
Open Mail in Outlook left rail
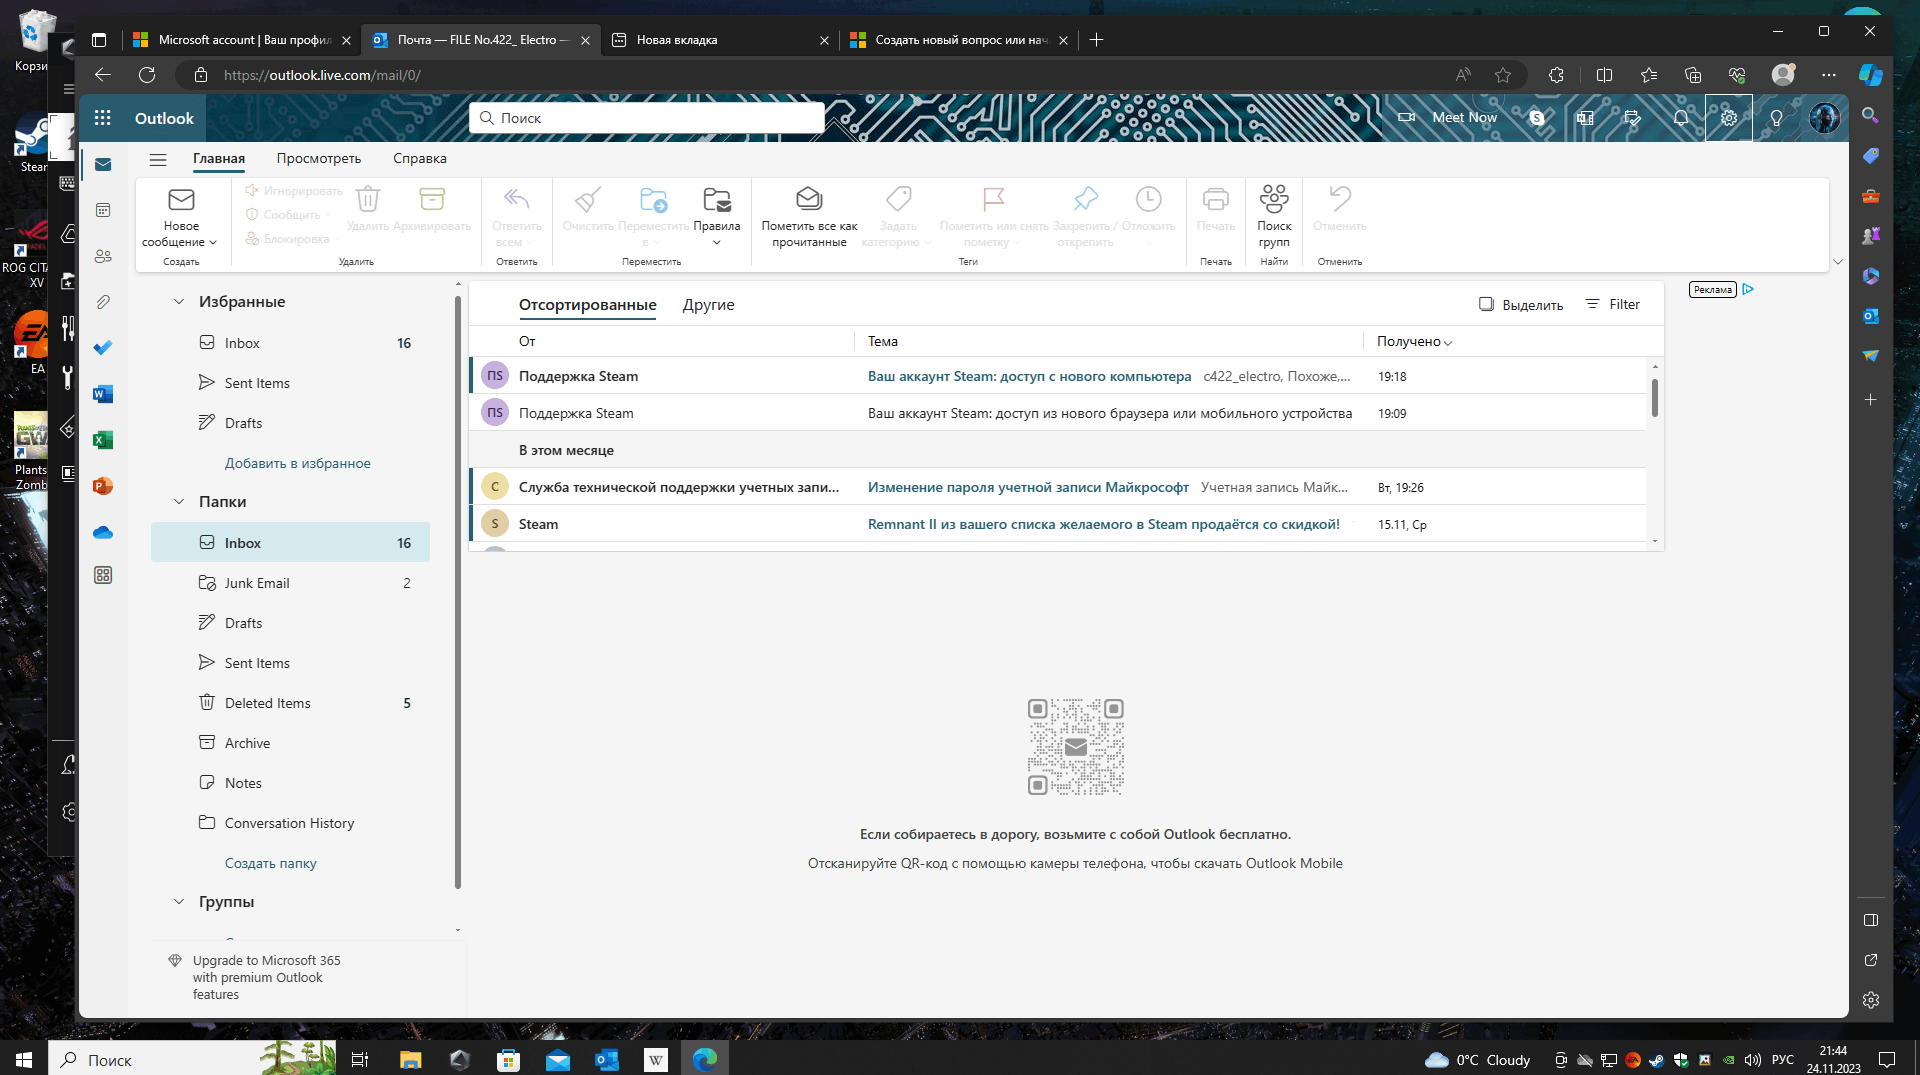103,164
